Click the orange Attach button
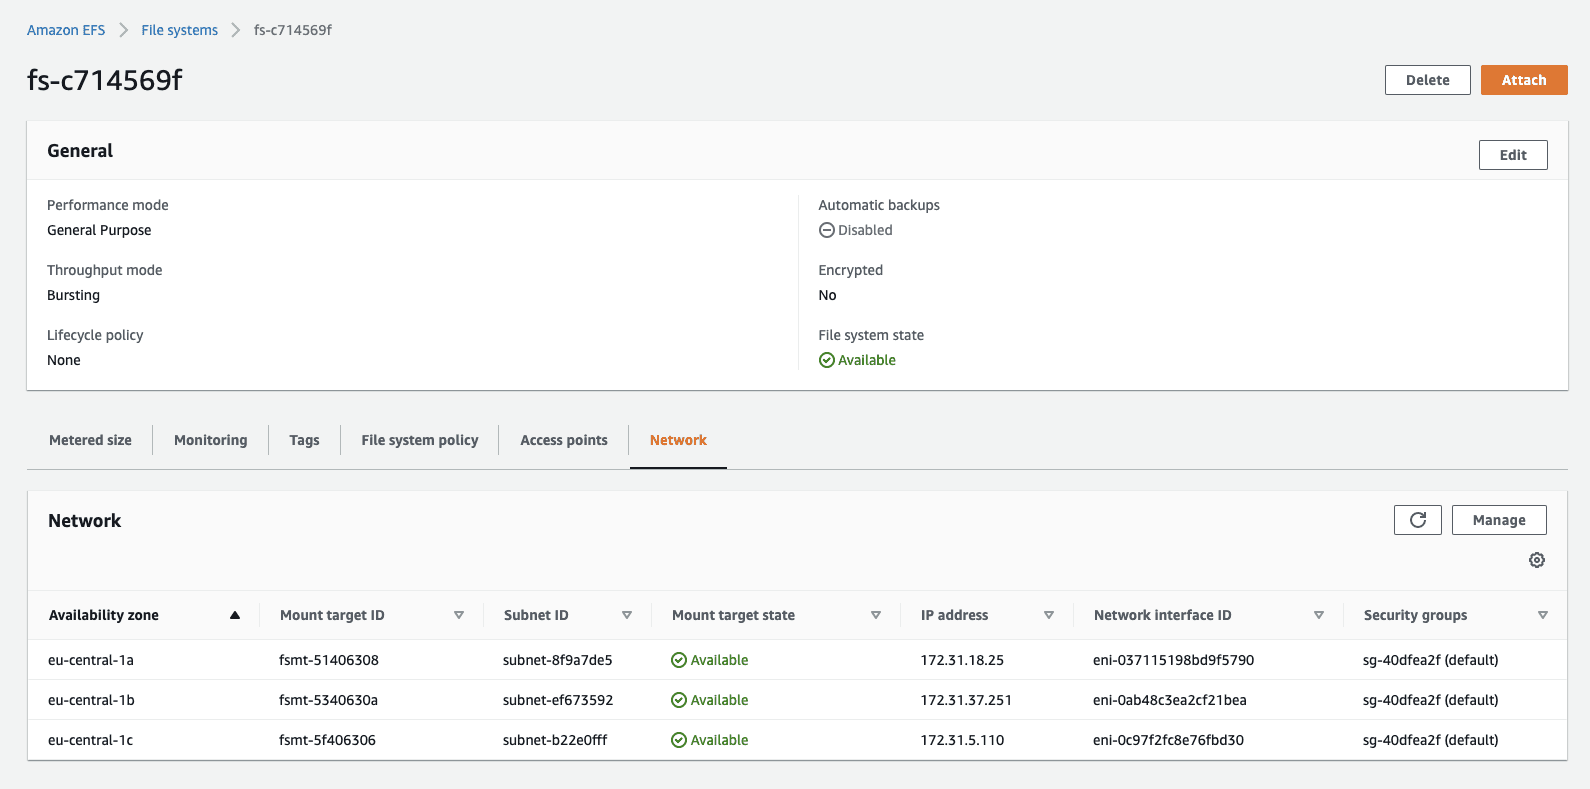 [1524, 80]
